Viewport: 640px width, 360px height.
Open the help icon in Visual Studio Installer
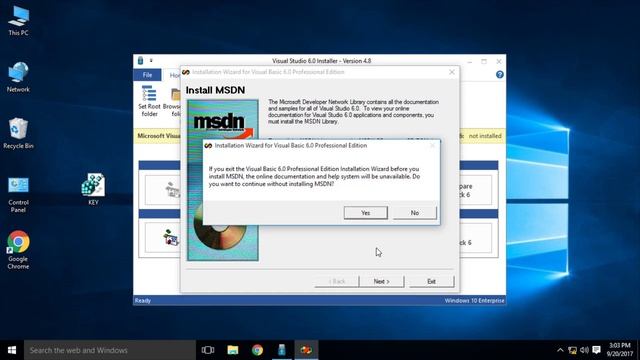(x=500, y=75)
